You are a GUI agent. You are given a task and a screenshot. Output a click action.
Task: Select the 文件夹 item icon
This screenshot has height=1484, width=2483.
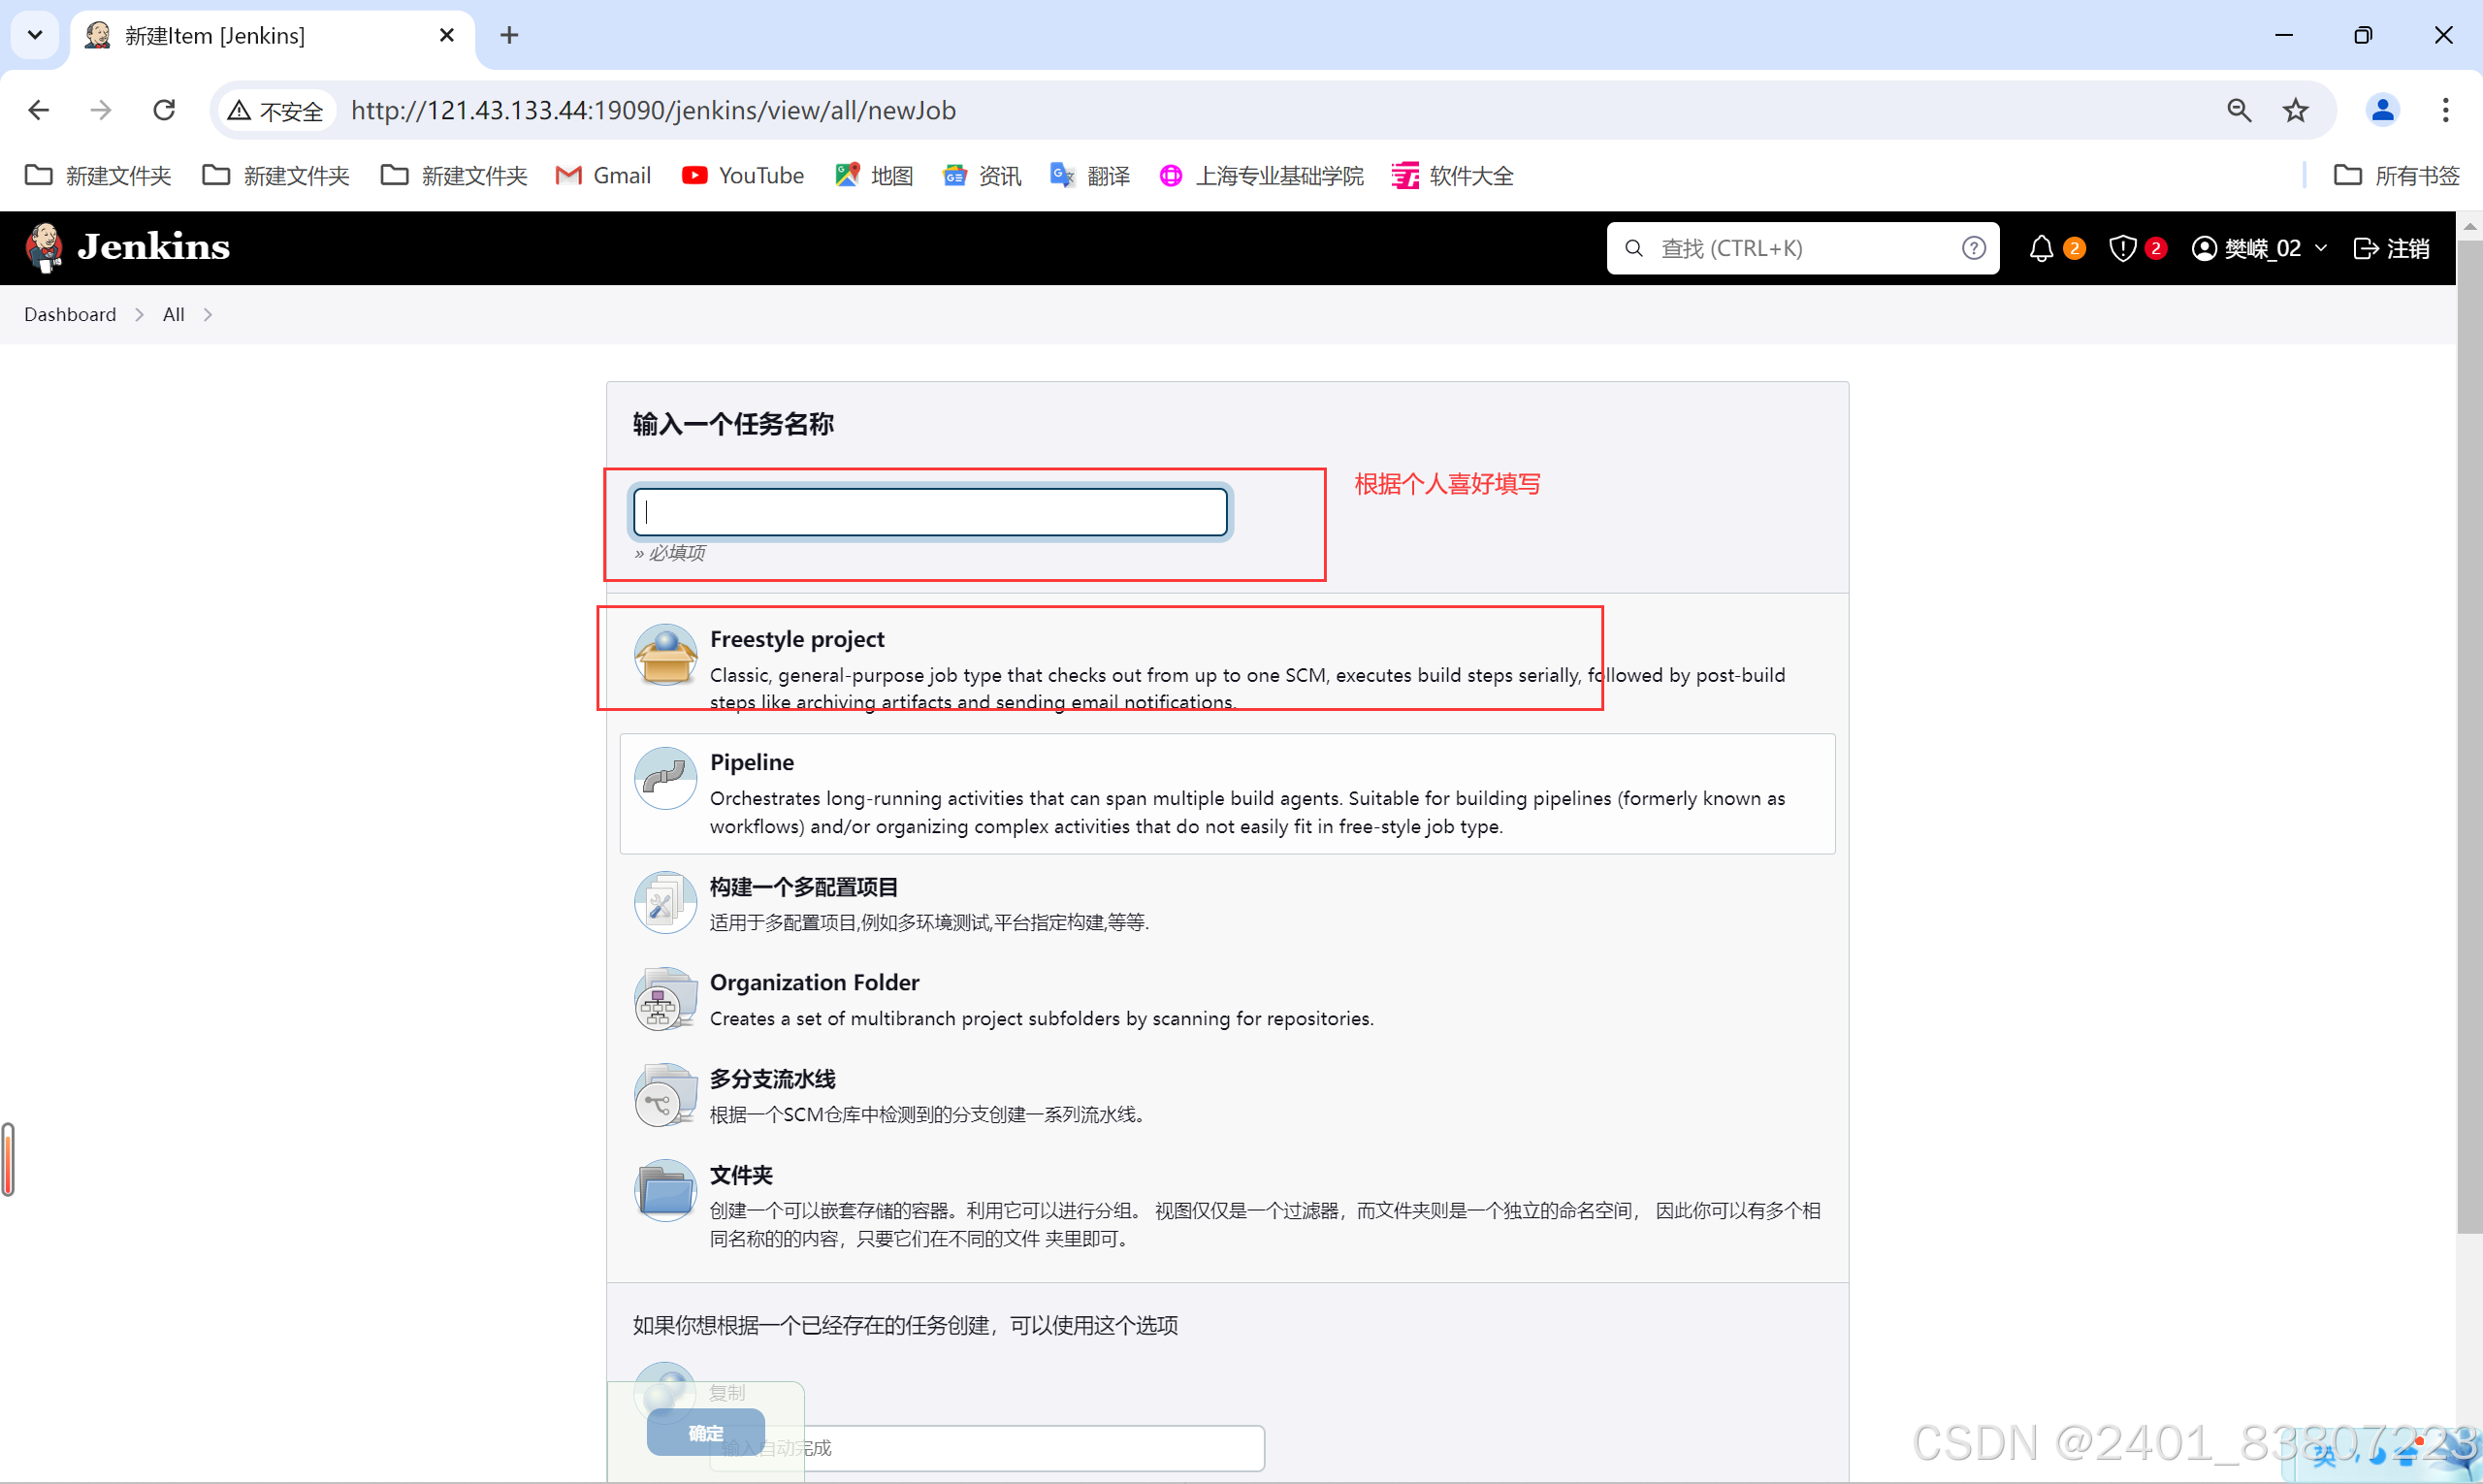(665, 1190)
